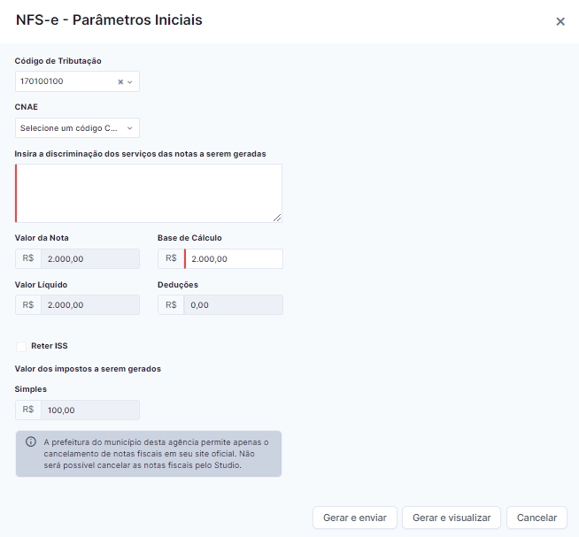Screen dimensions: 579x537
Task: Click the R$ prefix of Base de Cálculo
Action: pyautogui.click(x=171, y=259)
